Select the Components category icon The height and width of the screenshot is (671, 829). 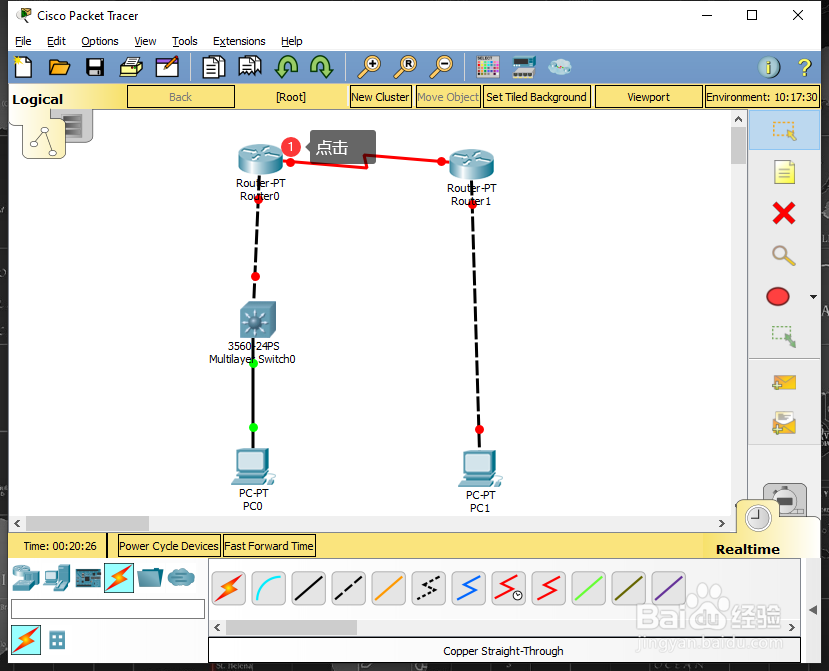click(x=88, y=578)
